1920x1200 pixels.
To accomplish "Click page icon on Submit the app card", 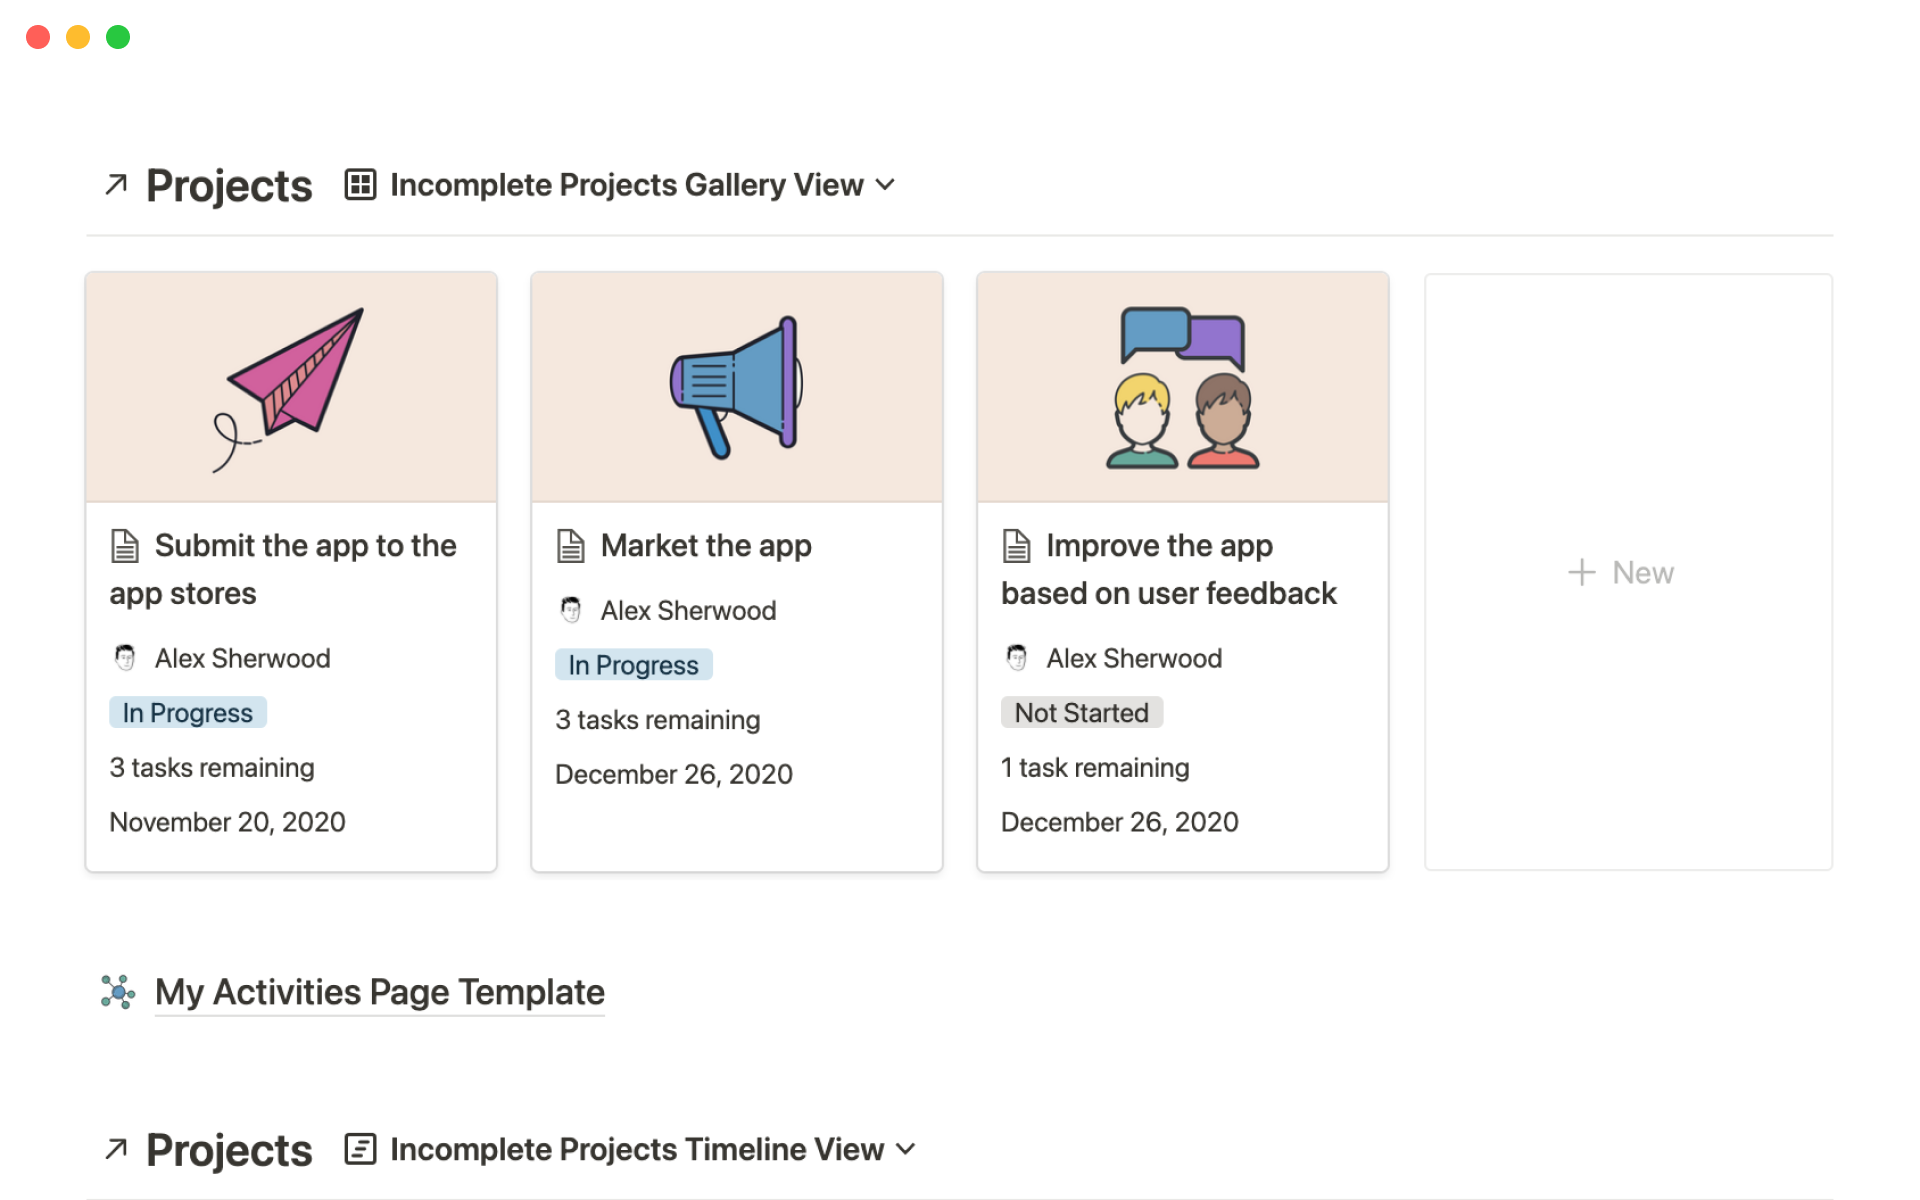I will pos(125,546).
